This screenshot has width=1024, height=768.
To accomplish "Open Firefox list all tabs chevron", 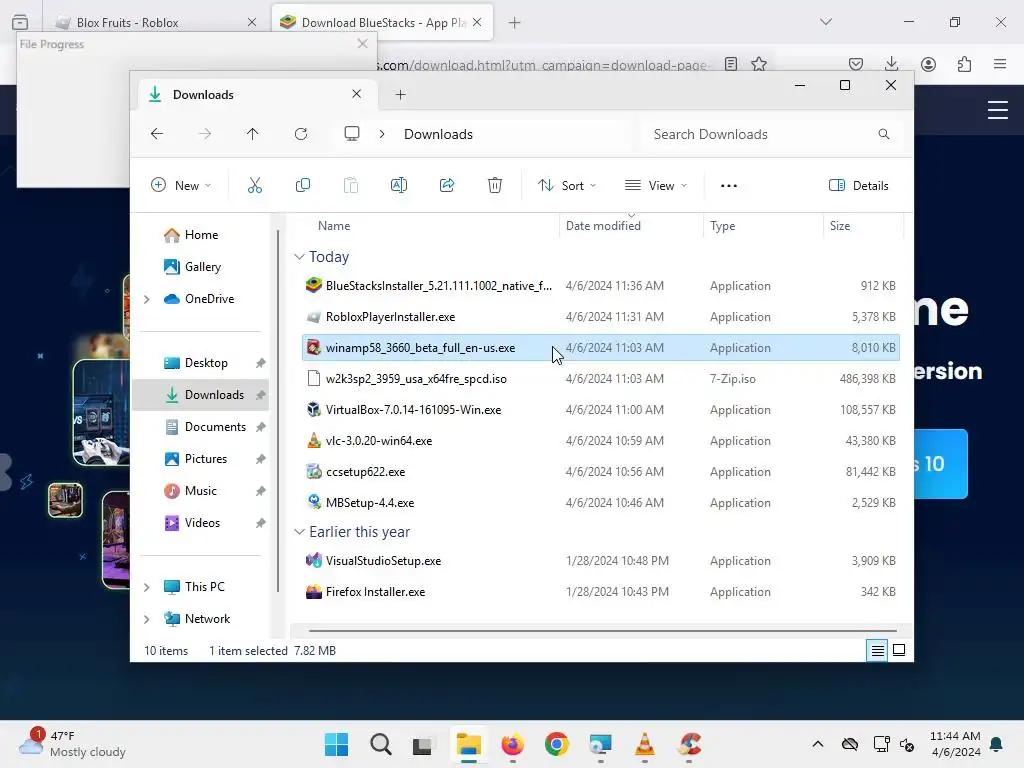I will pyautogui.click(x=826, y=22).
